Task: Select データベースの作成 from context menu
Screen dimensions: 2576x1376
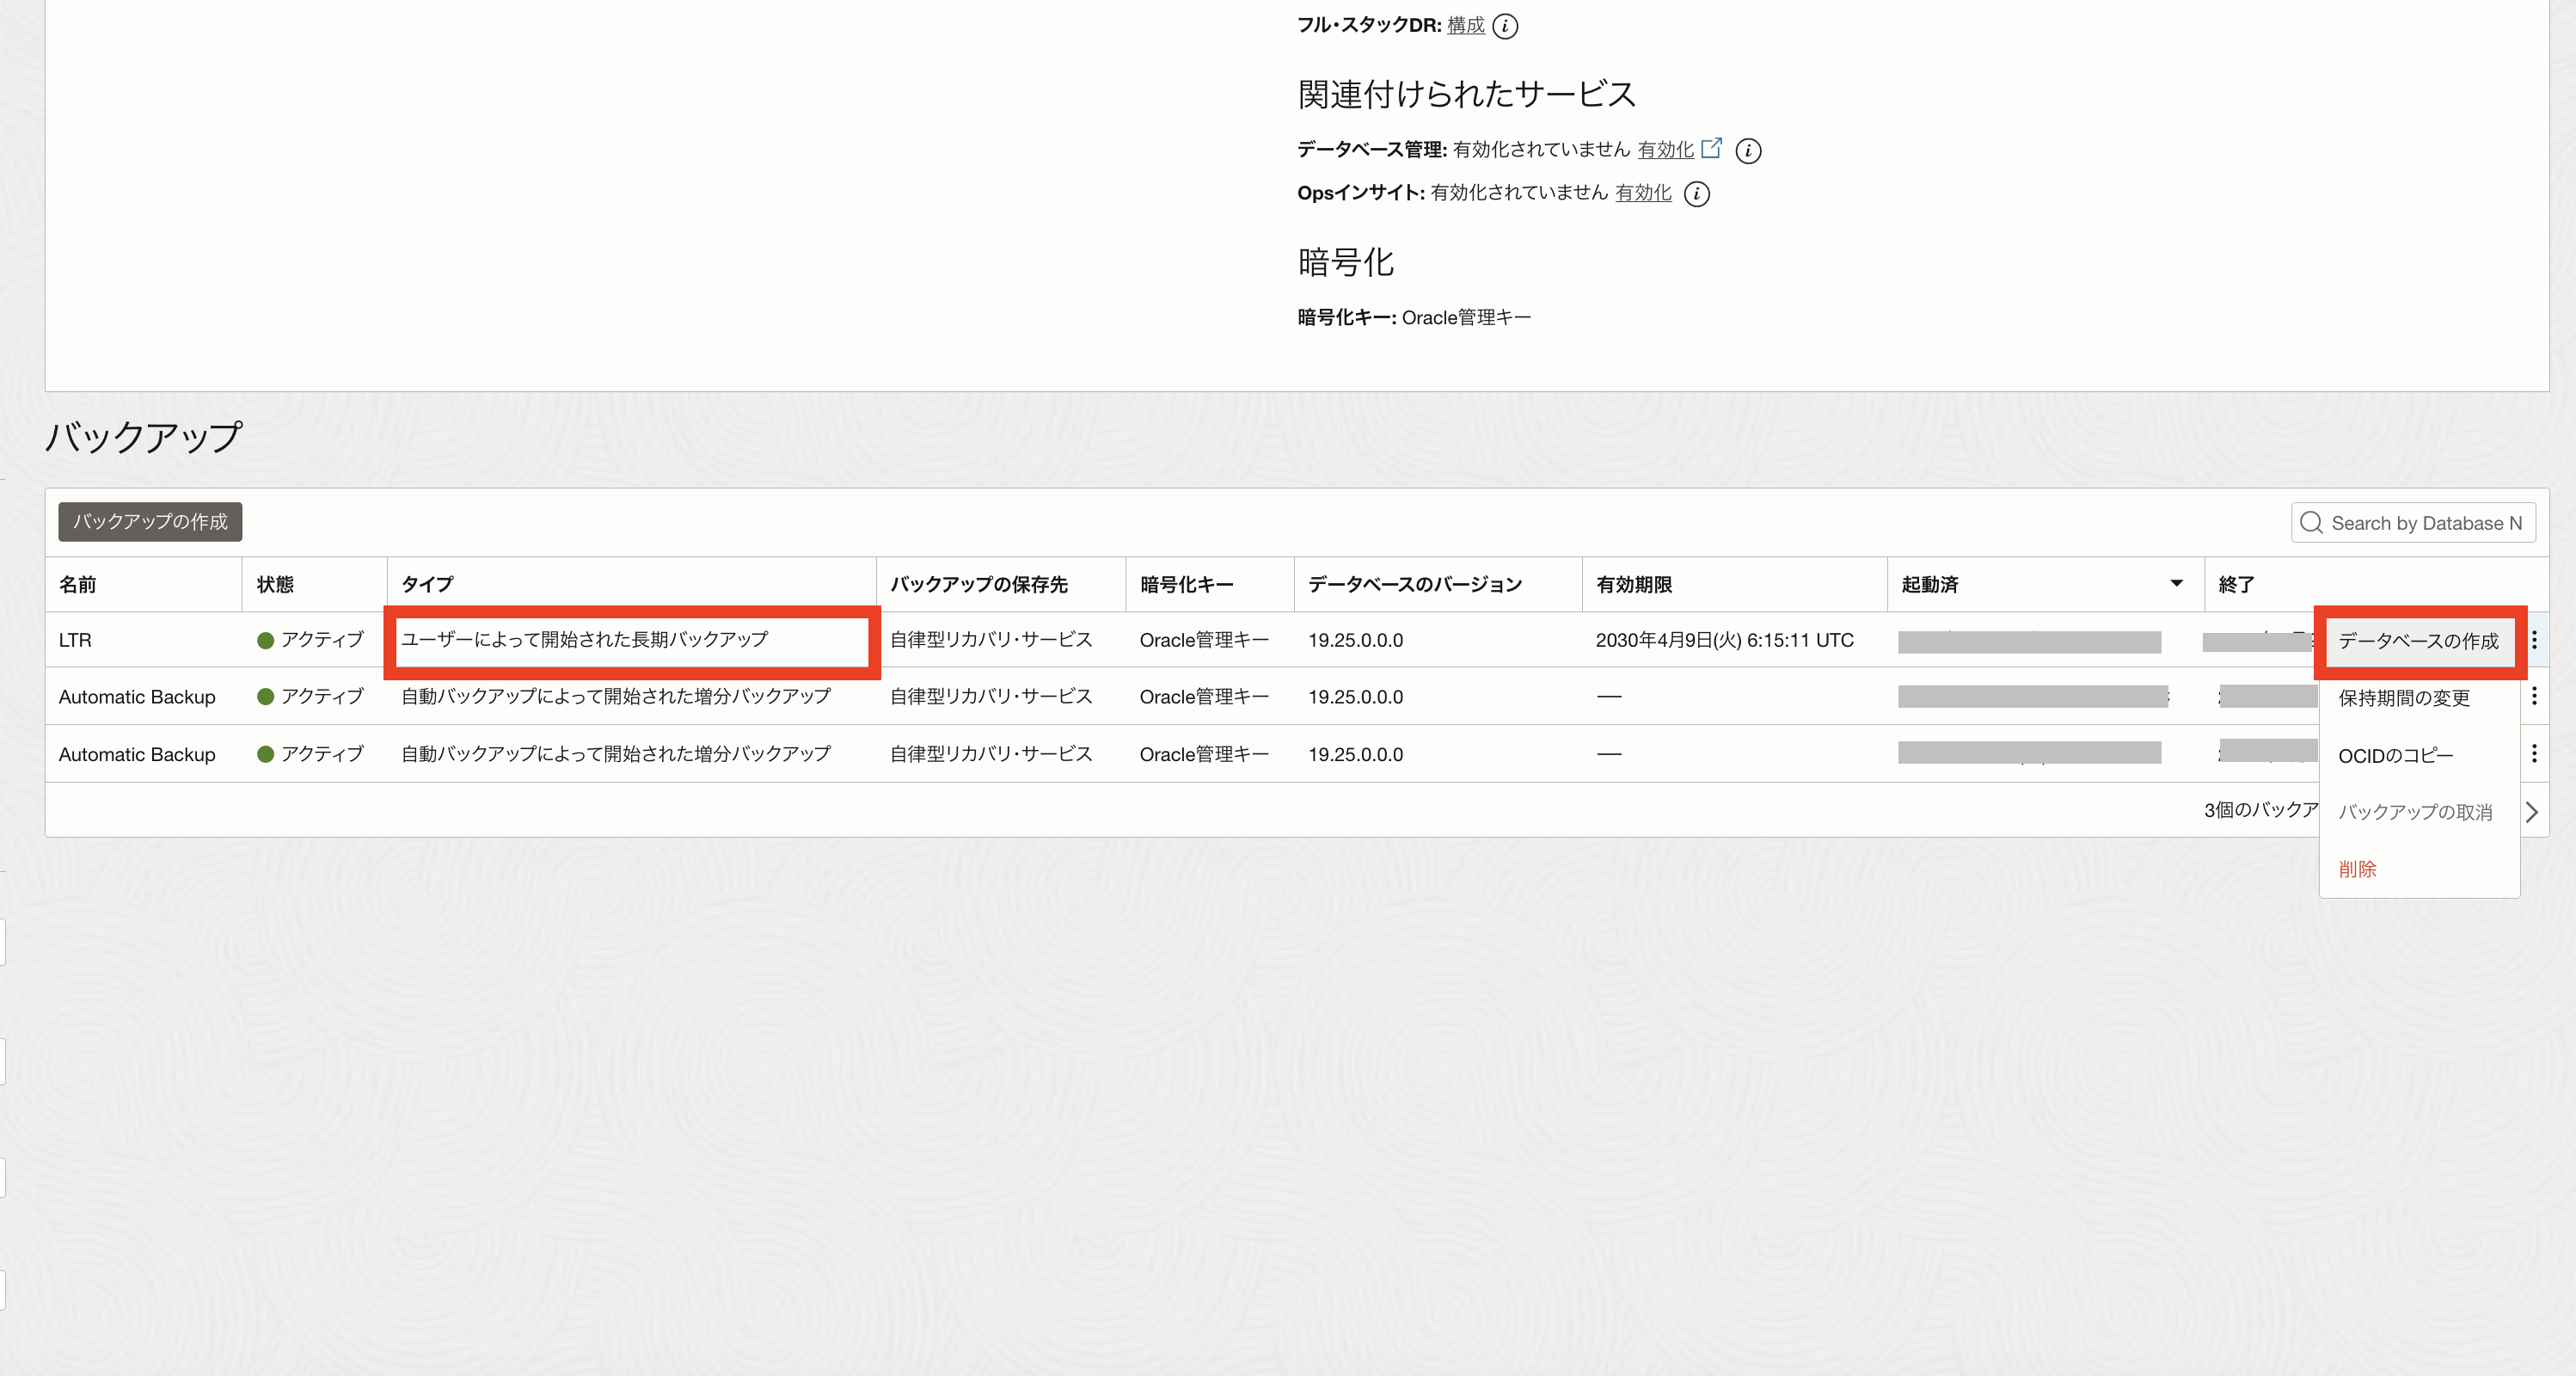Action: [x=2418, y=641]
